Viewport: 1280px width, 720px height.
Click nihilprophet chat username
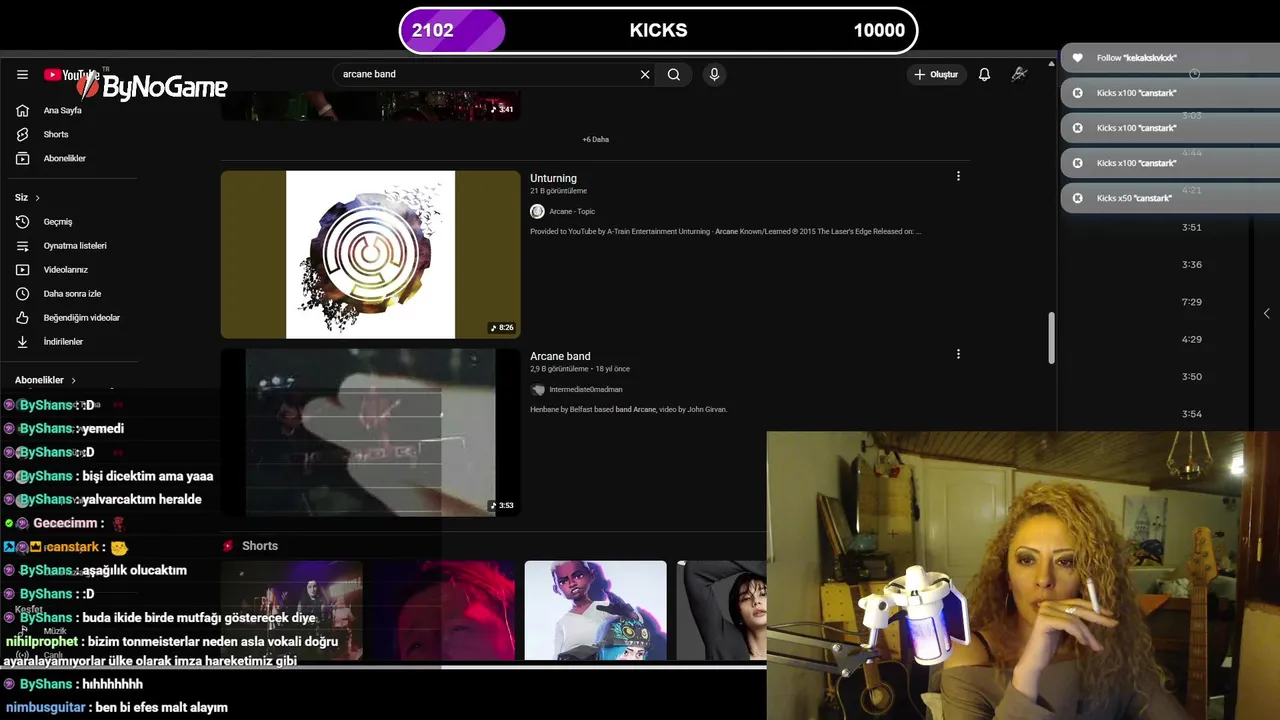pos(42,642)
